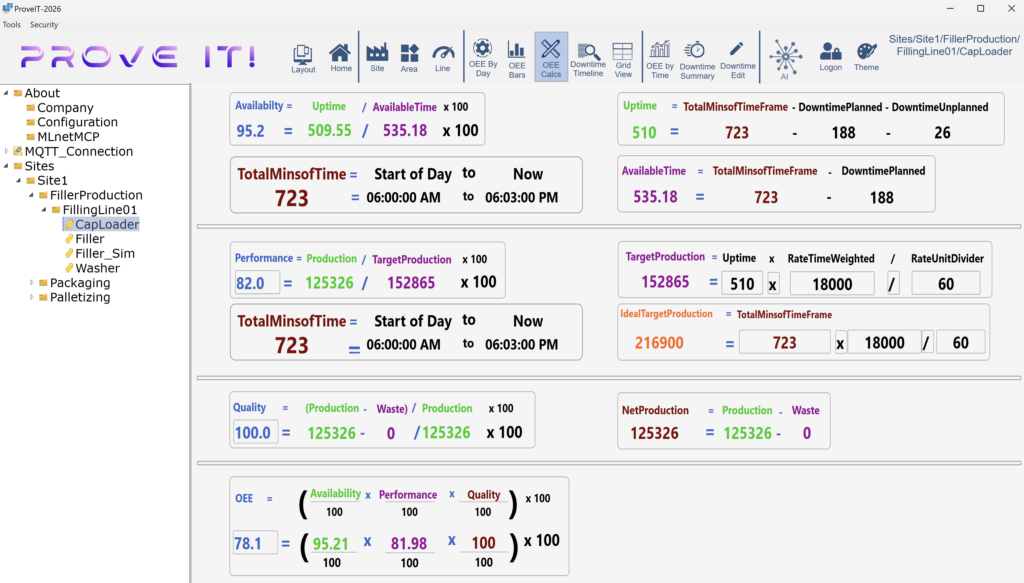Click the RateTimeWeighted 18000 input field

click(x=832, y=283)
